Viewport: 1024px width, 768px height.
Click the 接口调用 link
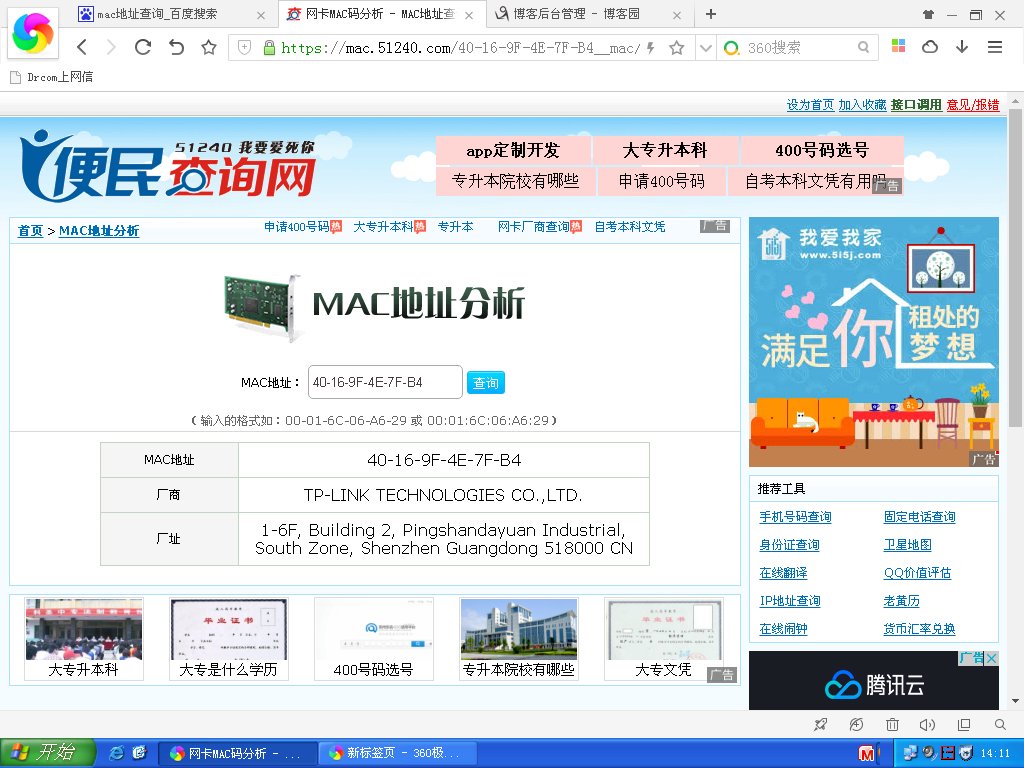click(x=916, y=104)
